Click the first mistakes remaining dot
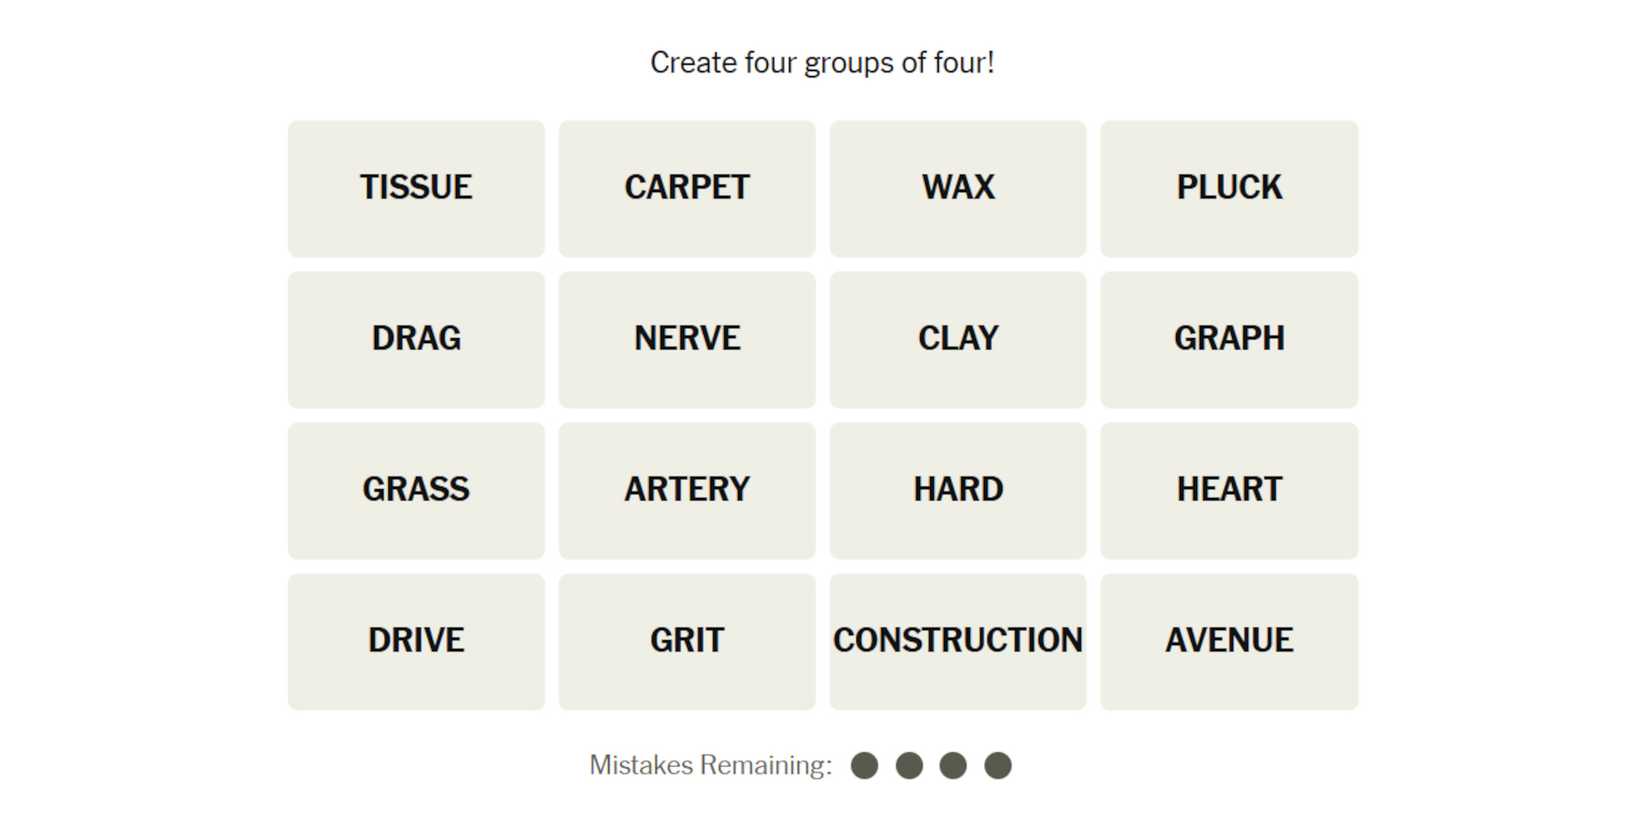Screen dimensions: 1650x825 [x=864, y=766]
